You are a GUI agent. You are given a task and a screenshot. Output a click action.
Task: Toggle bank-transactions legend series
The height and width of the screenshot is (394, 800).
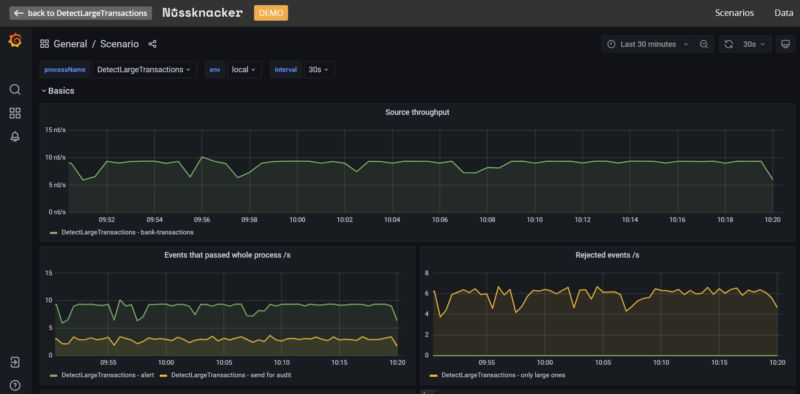tap(128, 232)
